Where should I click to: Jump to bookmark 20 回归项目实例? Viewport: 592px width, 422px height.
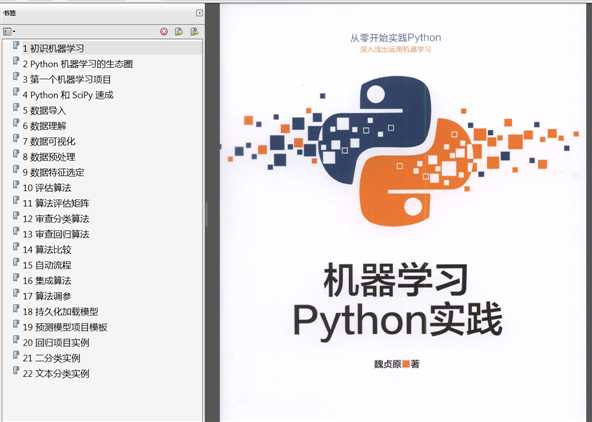click(x=56, y=343)
